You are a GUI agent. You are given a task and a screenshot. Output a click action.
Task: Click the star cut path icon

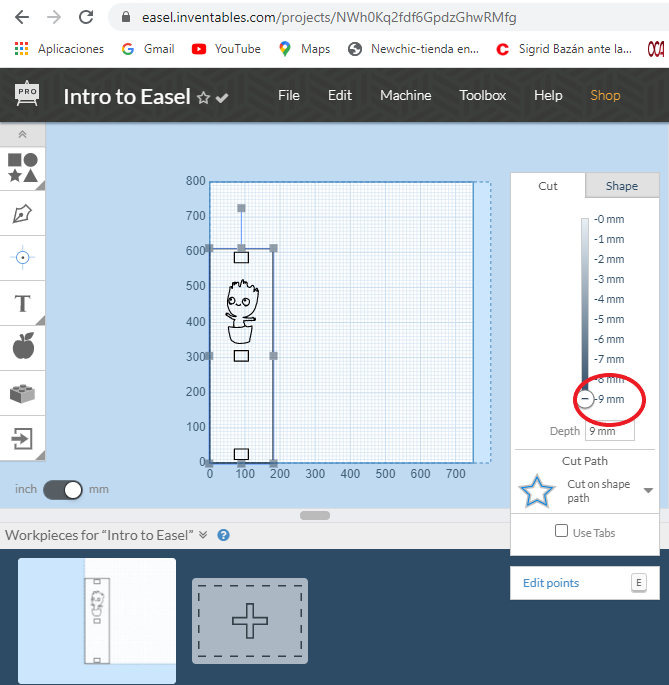point(537,491)
